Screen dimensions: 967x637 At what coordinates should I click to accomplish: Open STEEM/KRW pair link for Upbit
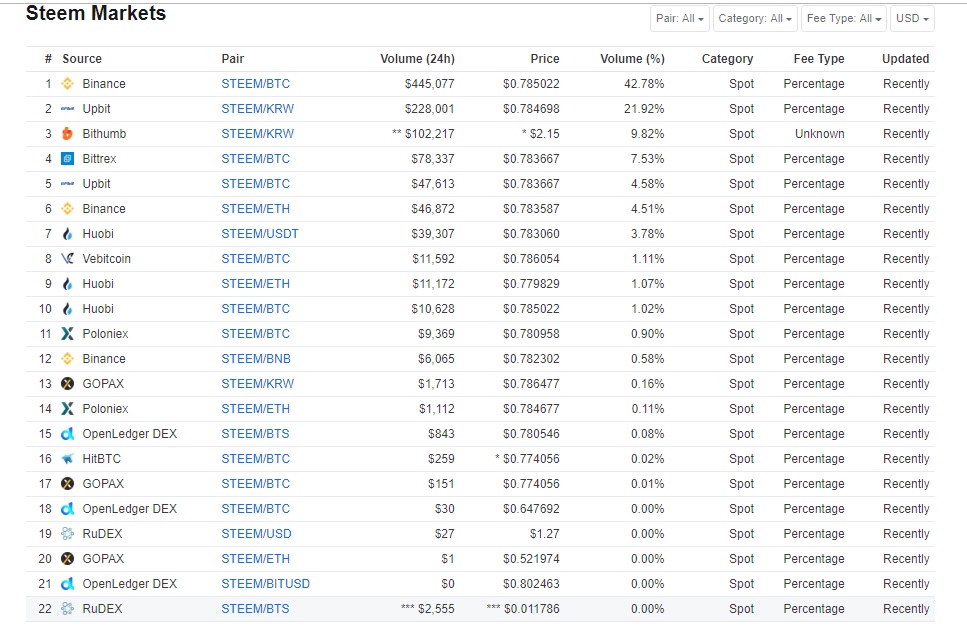[258, 109]
